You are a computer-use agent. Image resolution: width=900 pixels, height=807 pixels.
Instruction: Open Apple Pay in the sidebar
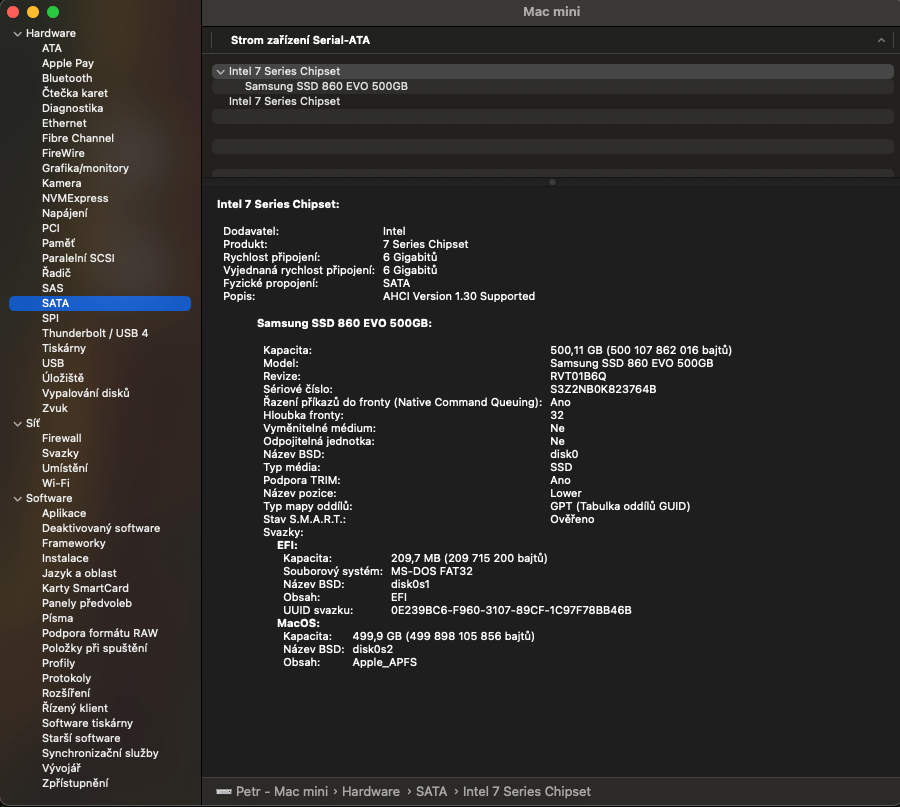tap(68, 63)
